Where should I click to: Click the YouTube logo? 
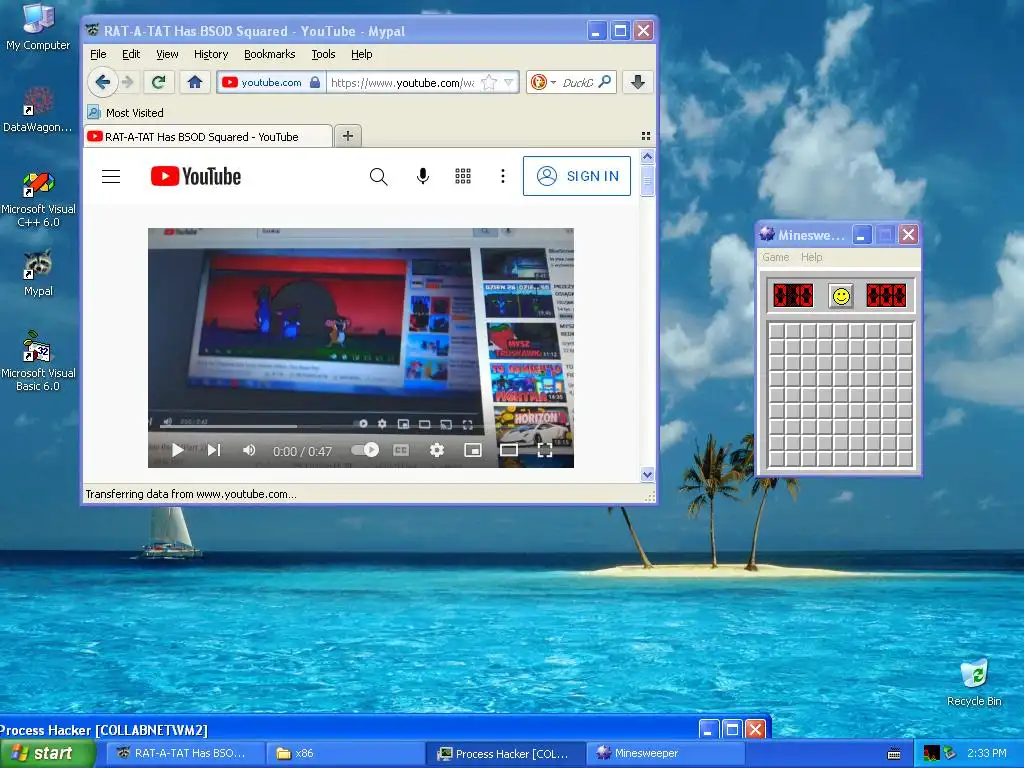(x=196, y=176)
